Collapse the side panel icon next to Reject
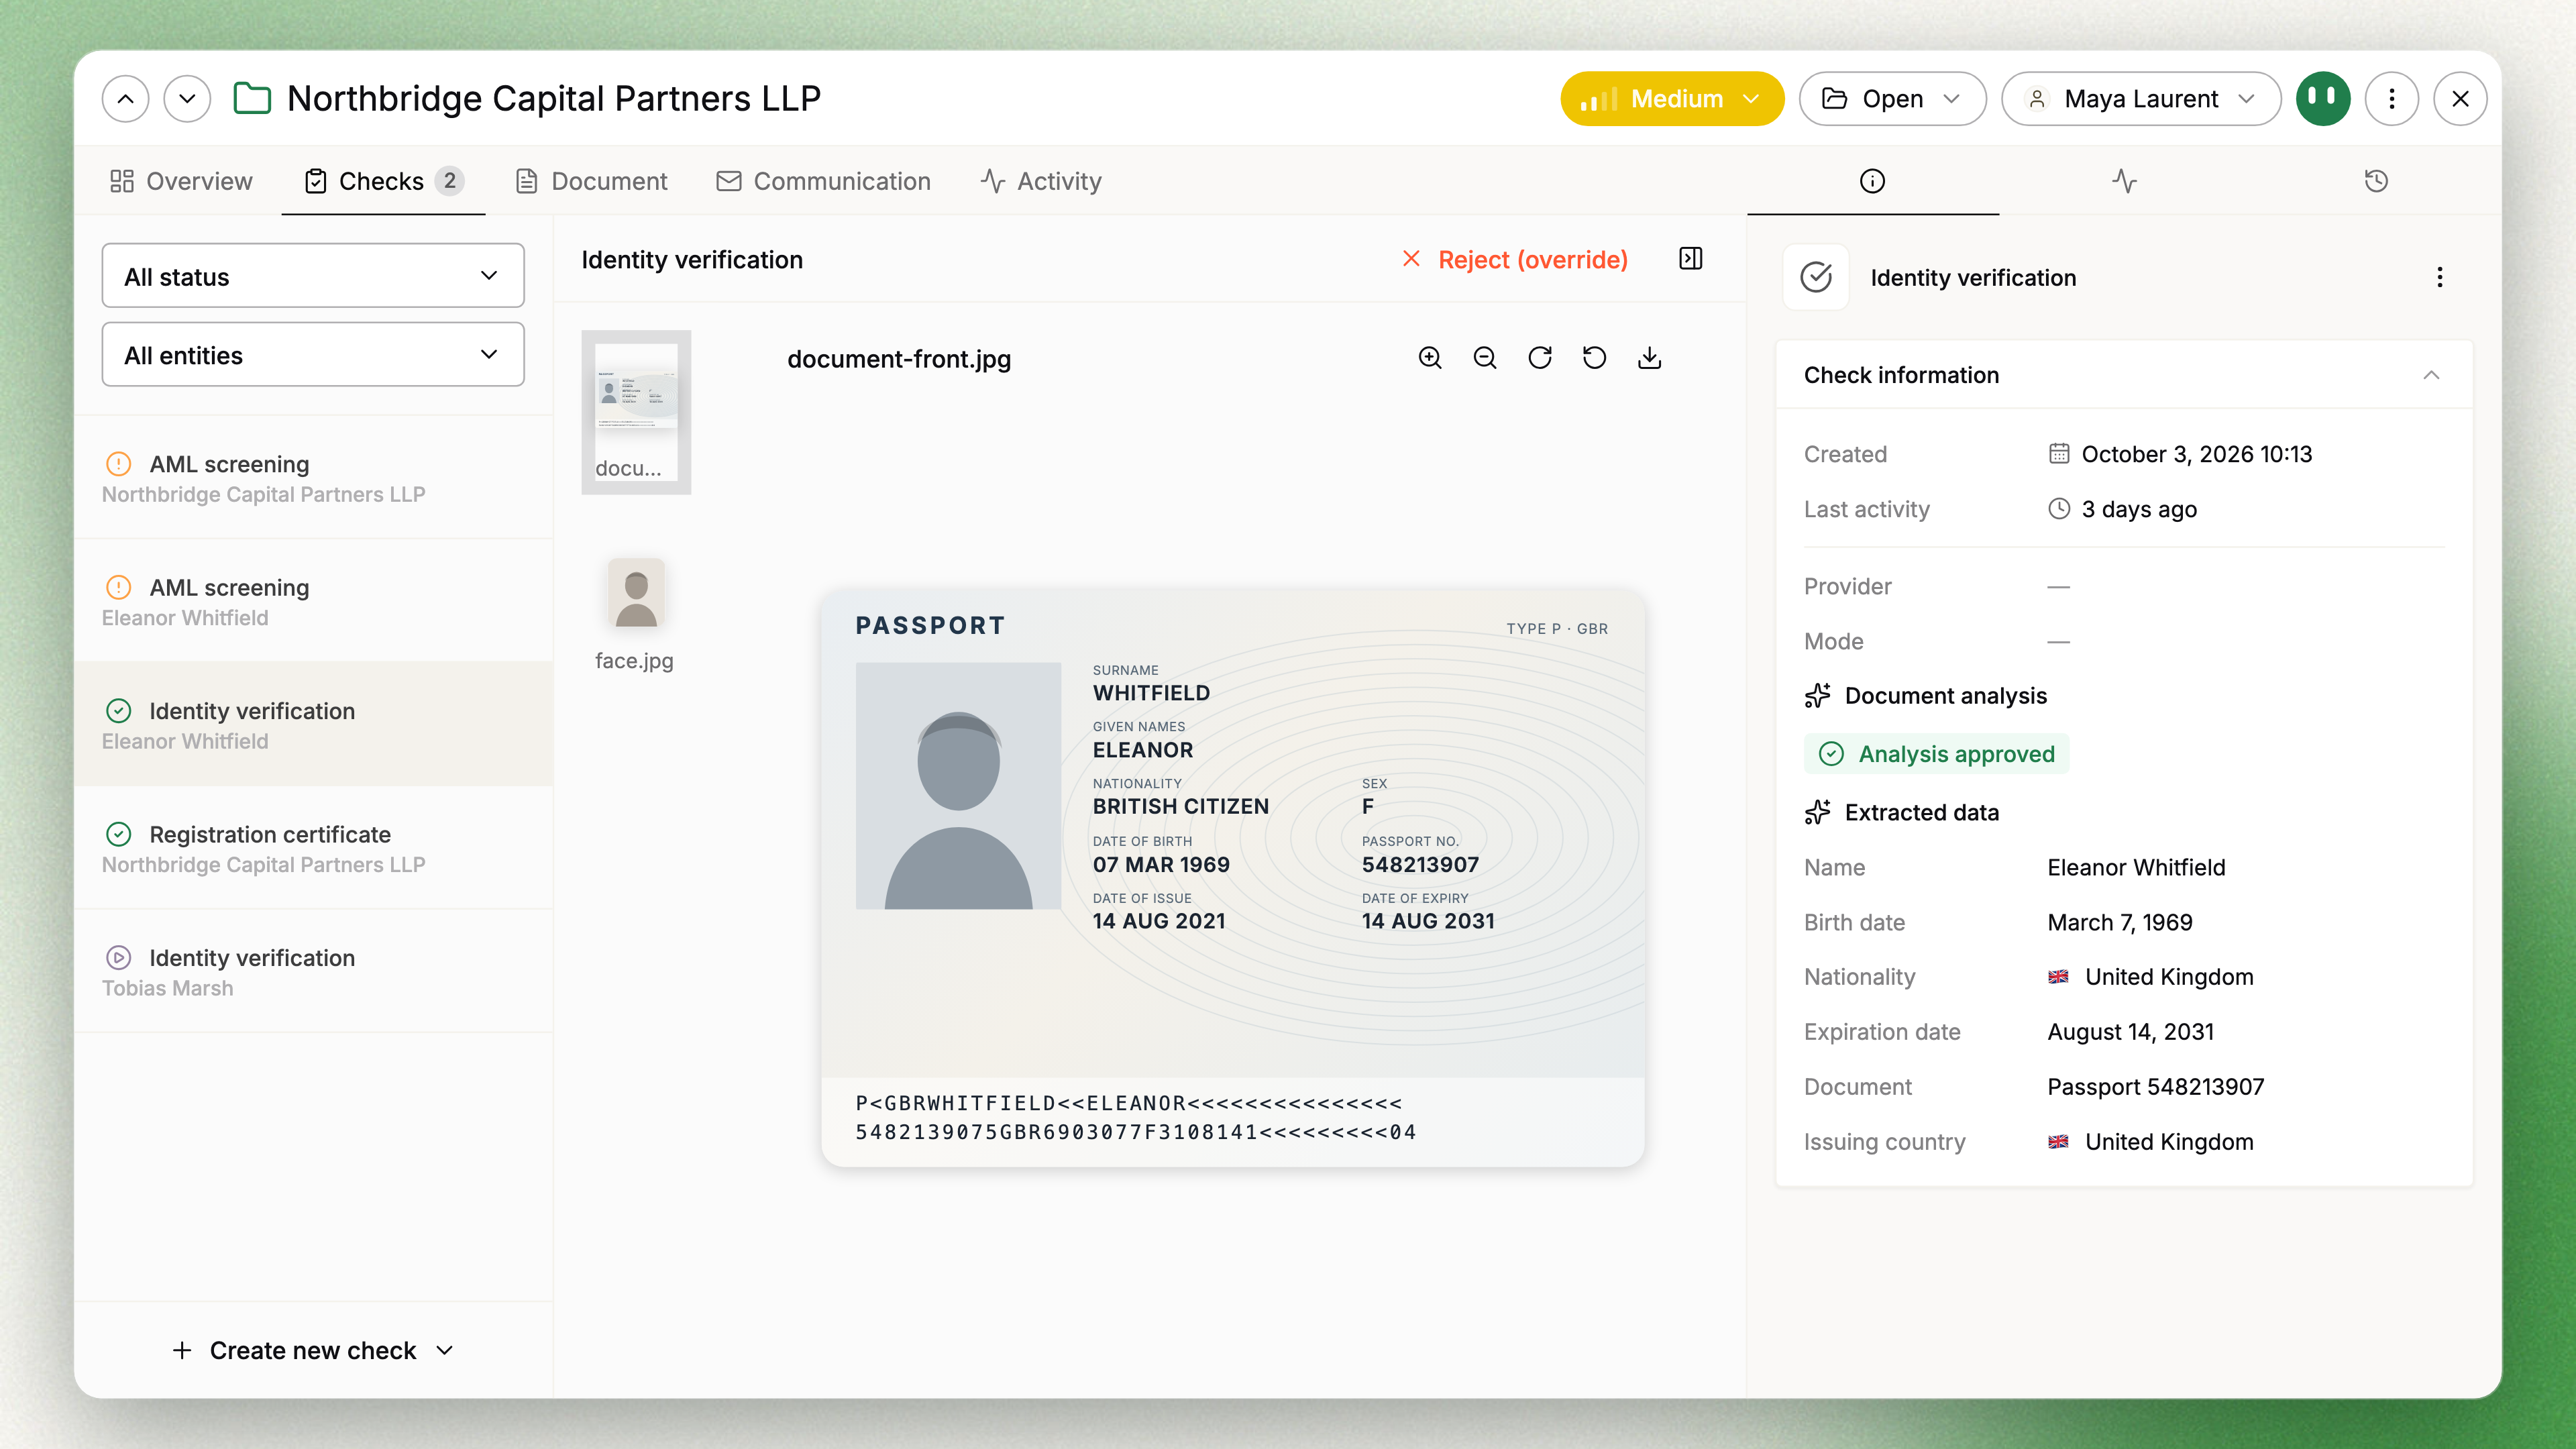Screen dimensions: 2576x1449 [1691, 259]
